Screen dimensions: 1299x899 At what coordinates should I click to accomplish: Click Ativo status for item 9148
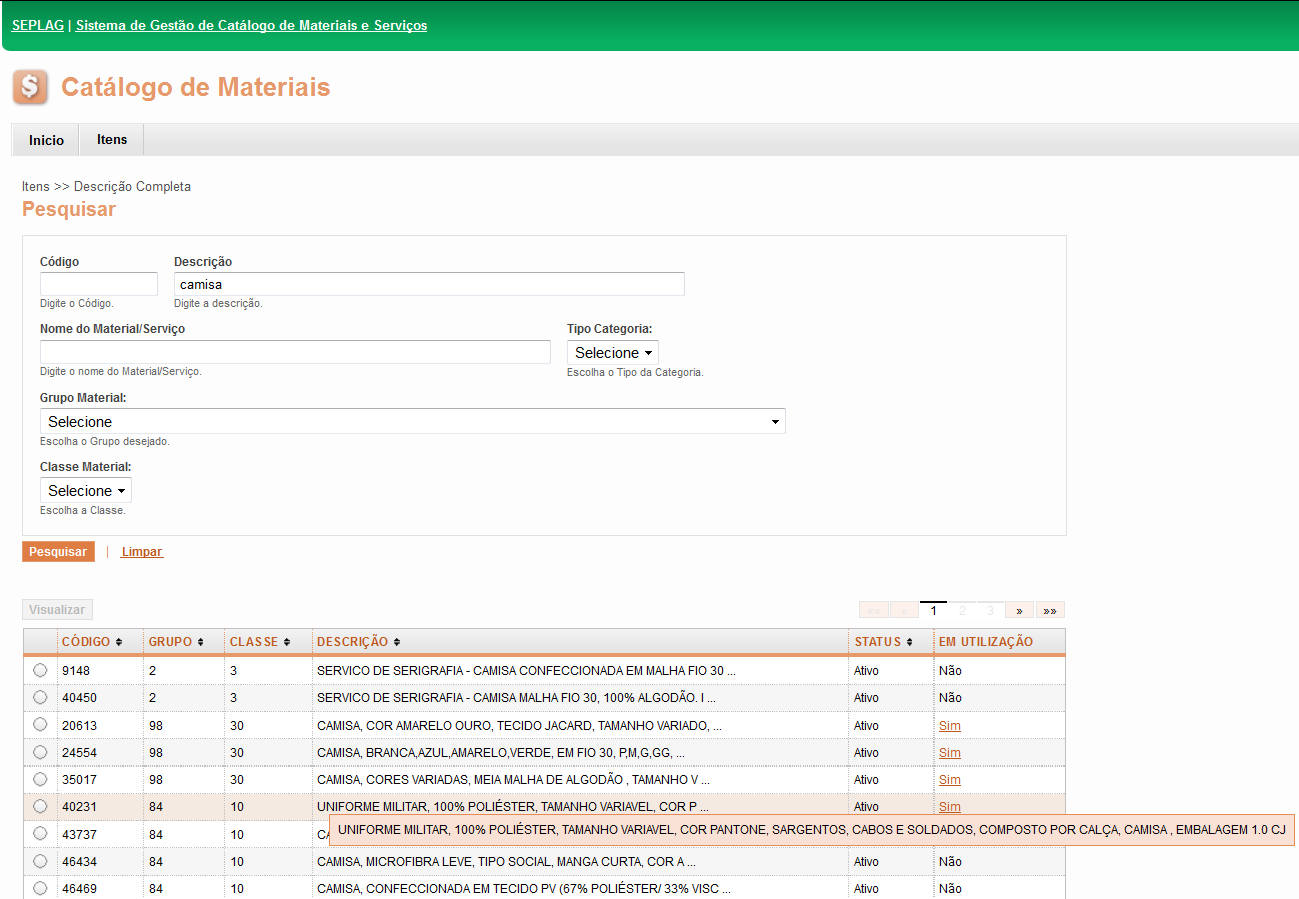click(866, 670)
